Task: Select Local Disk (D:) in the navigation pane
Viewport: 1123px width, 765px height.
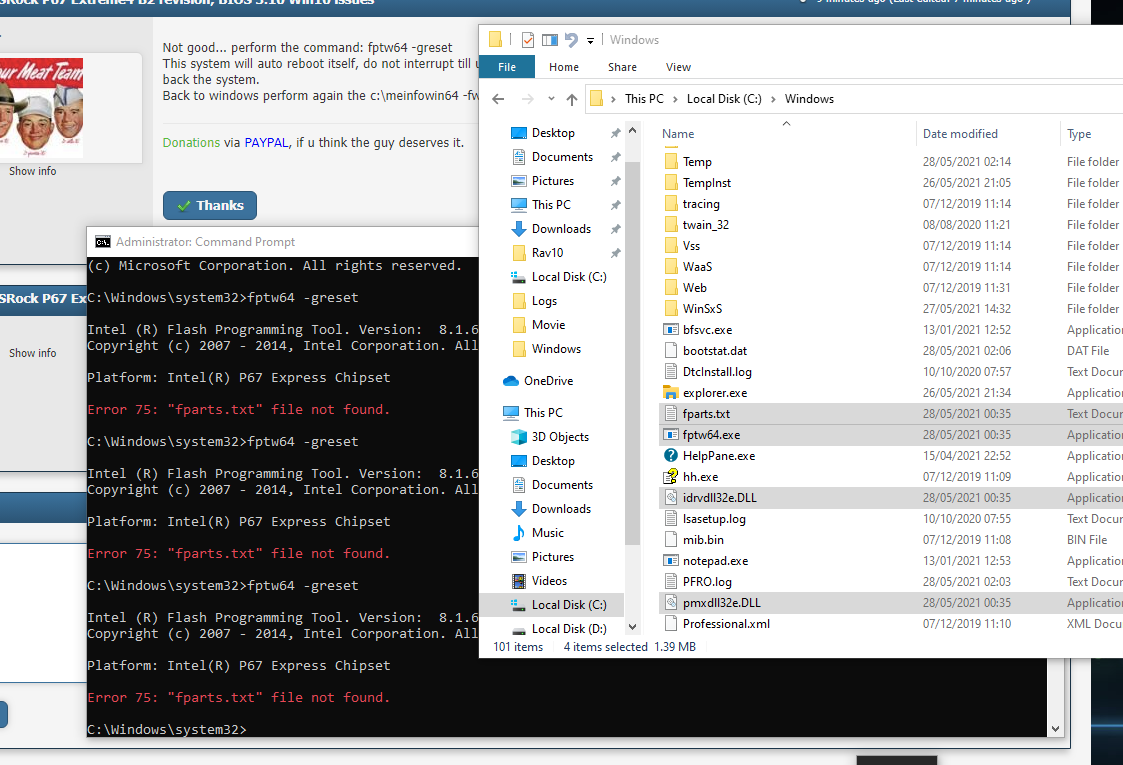Action: pyautogui.click(x=568, y=629)
